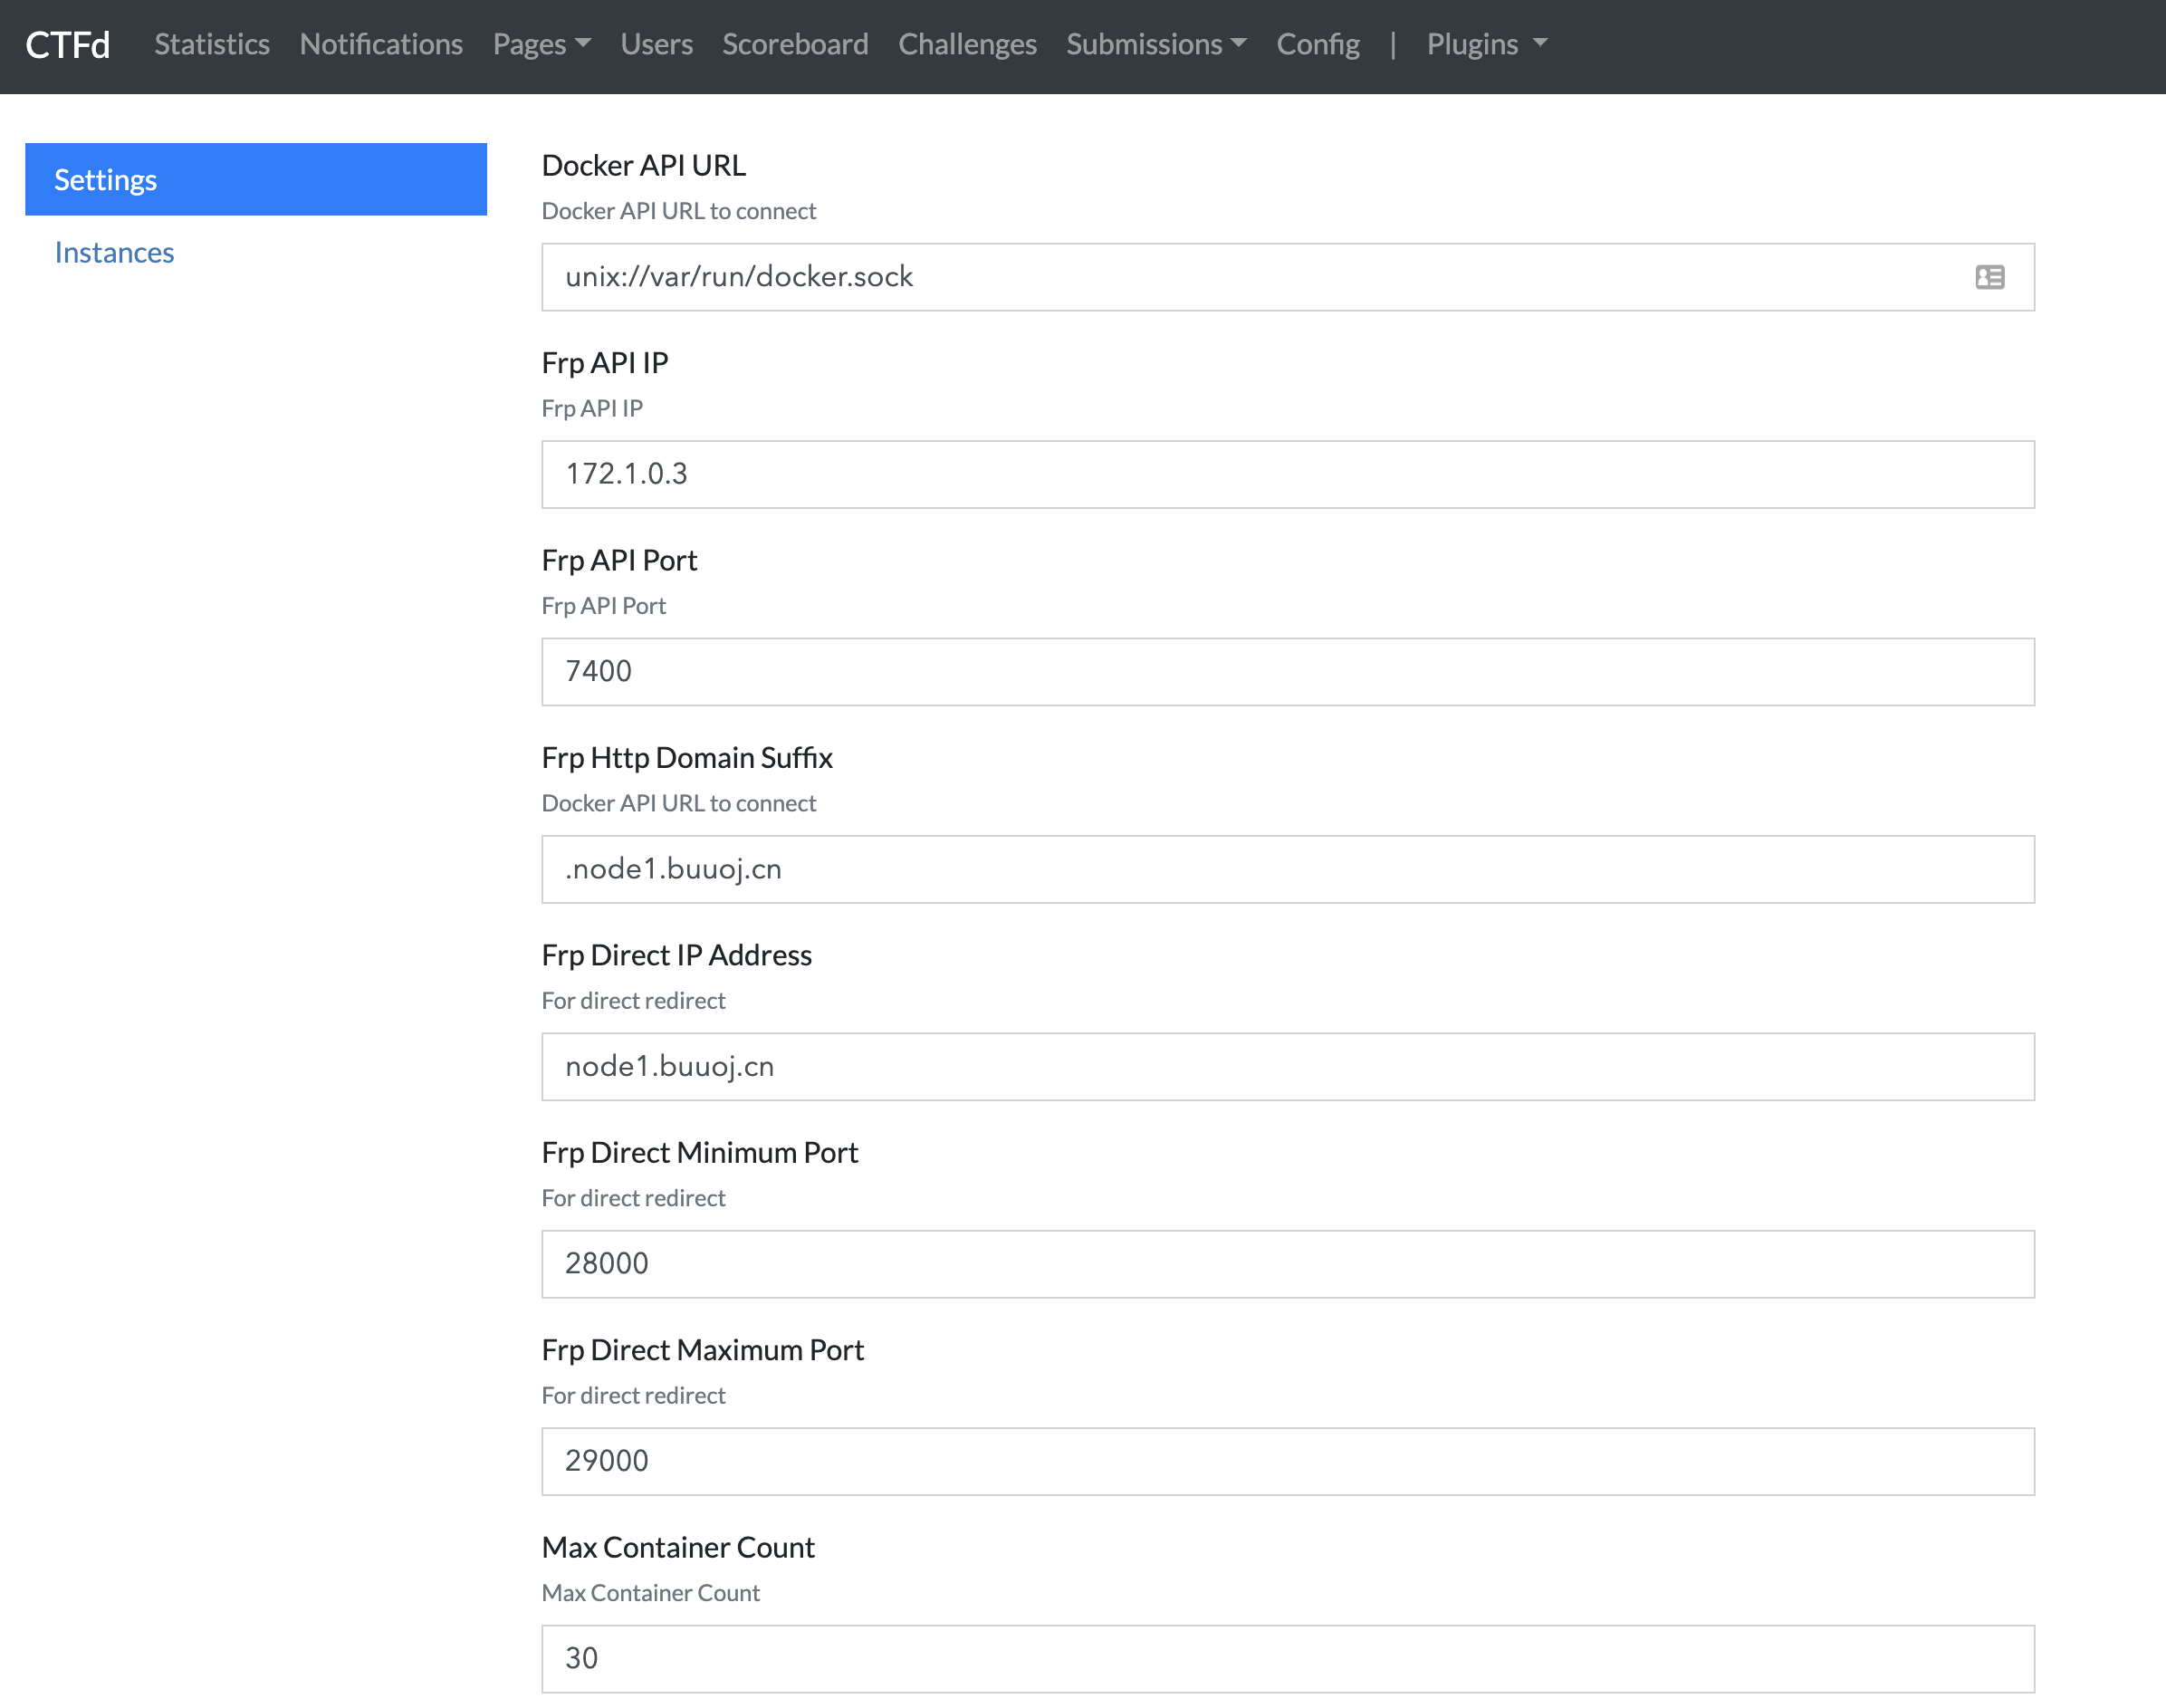Click the autofill icon in Docker API URL field
The height and width of the screenshot is (1708, 2166).
pos(1989,277)
